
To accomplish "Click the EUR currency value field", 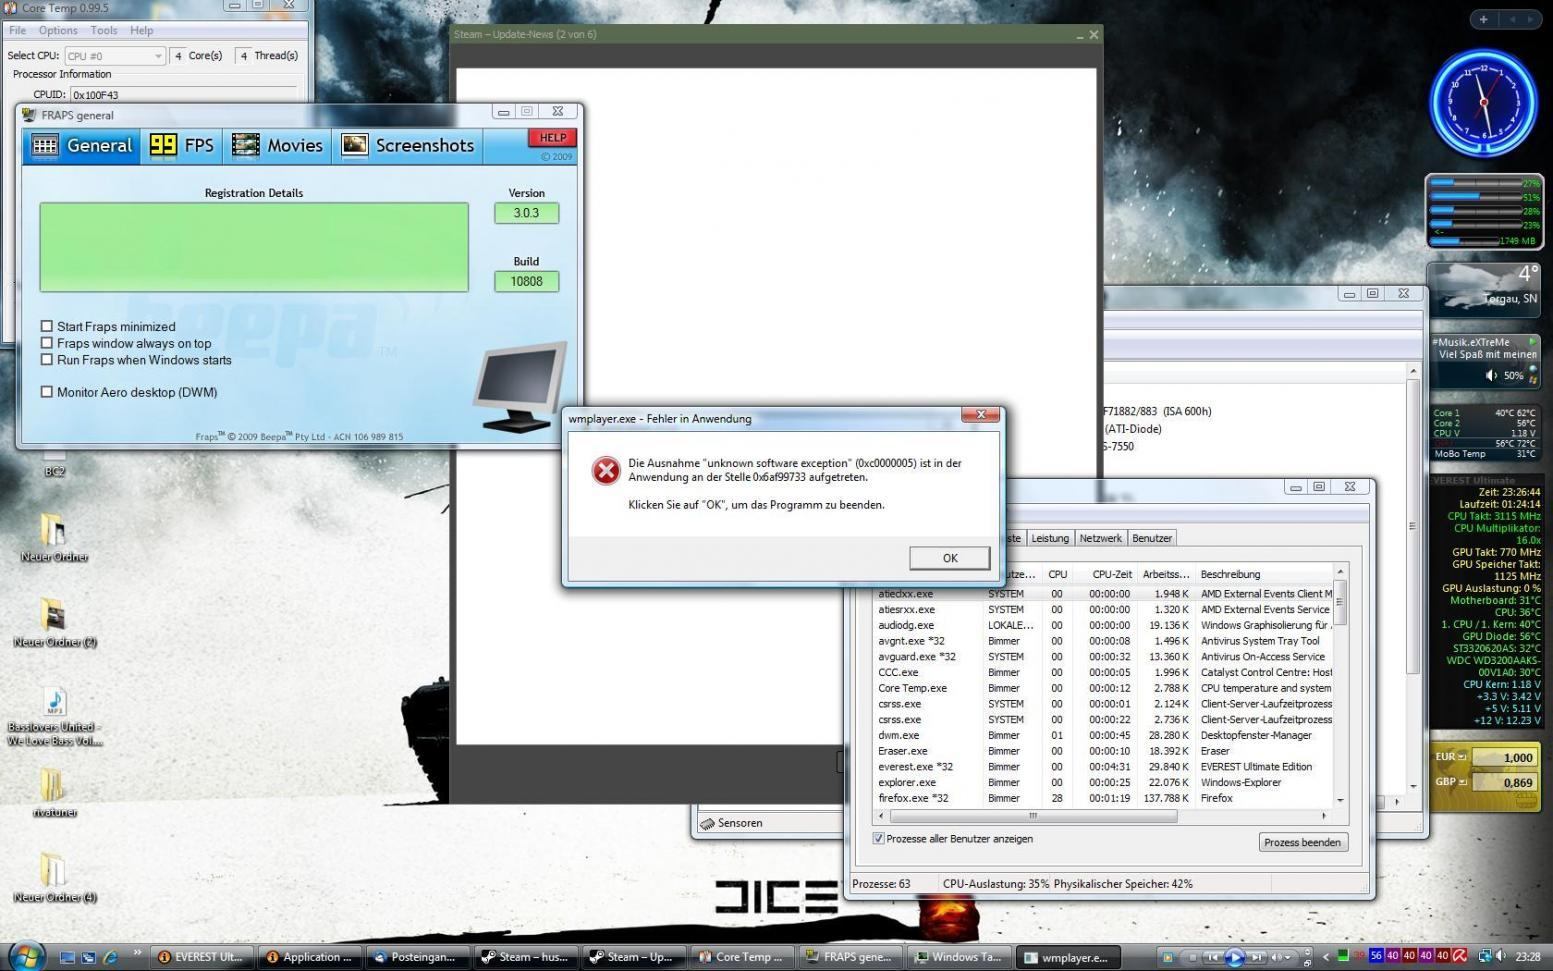I will pos(1504,757).
